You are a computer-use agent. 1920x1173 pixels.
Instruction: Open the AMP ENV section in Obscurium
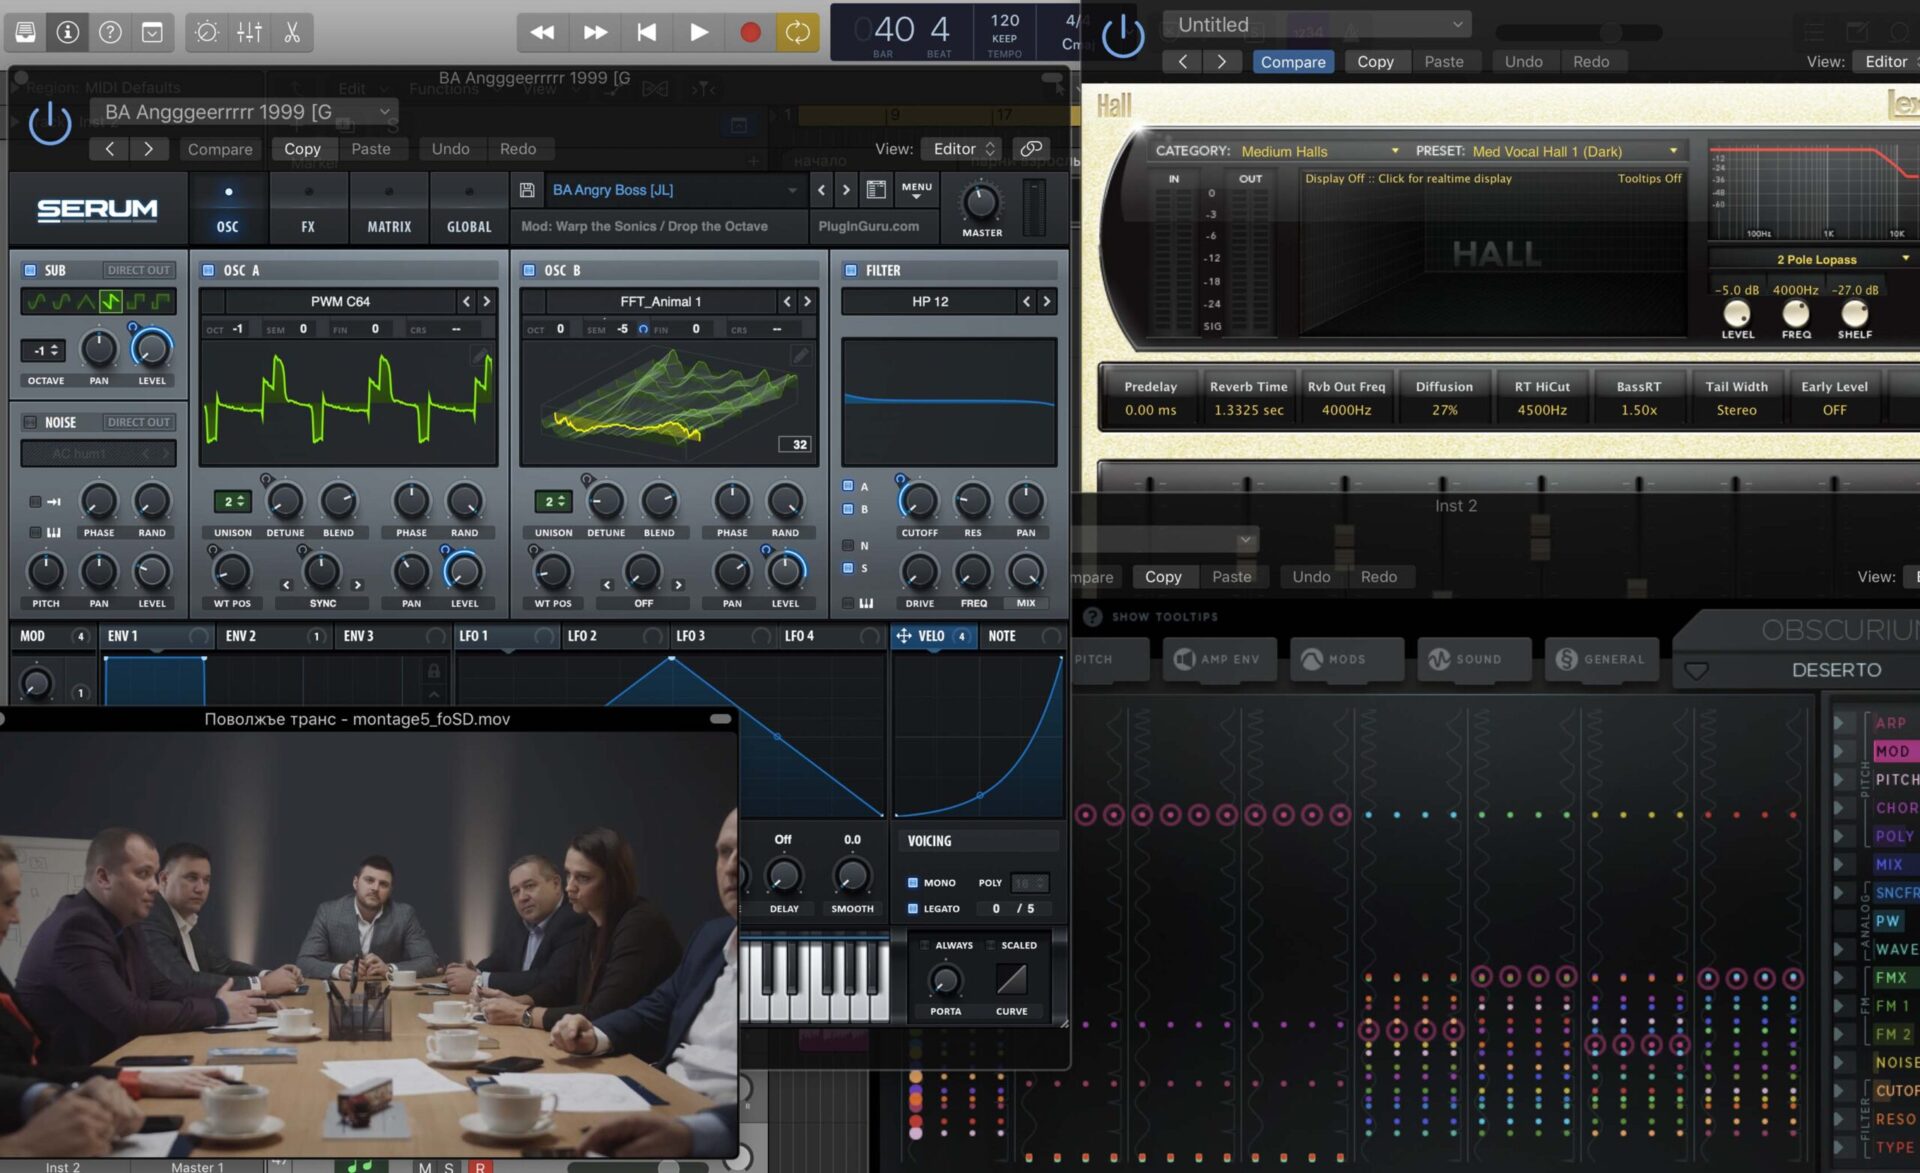click(1219, 659)
